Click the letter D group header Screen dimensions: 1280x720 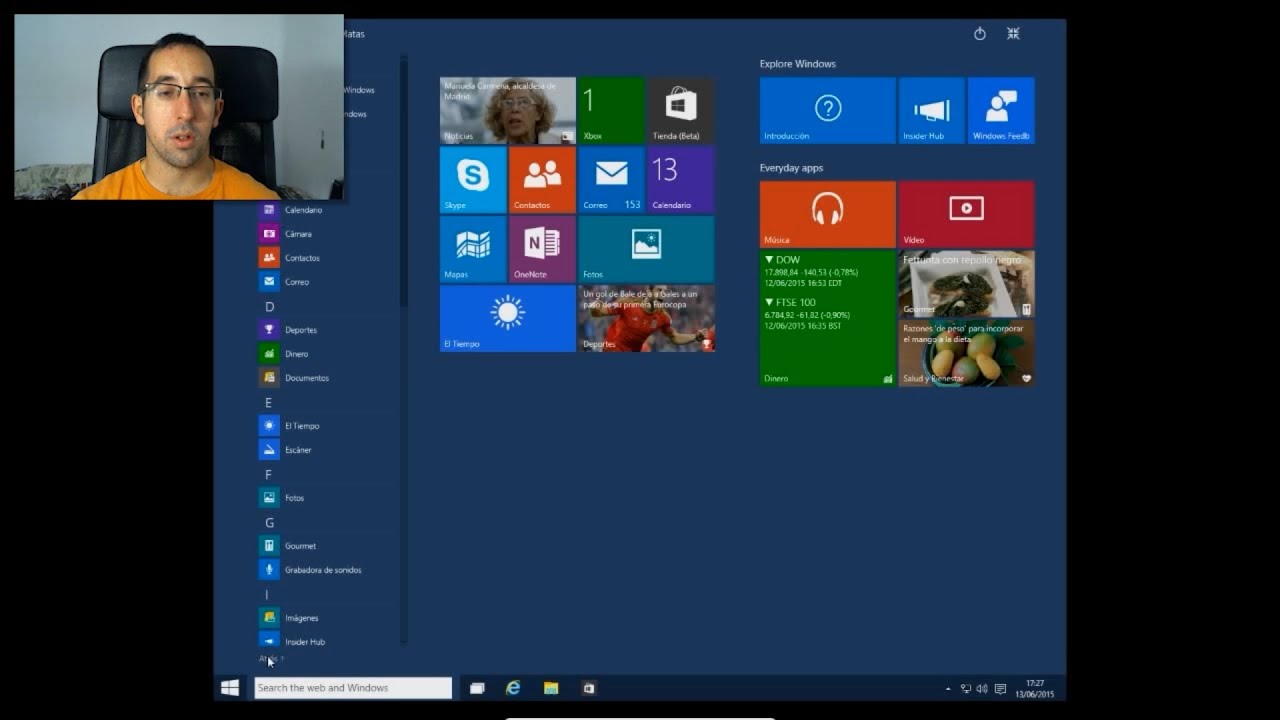[269, 306]
